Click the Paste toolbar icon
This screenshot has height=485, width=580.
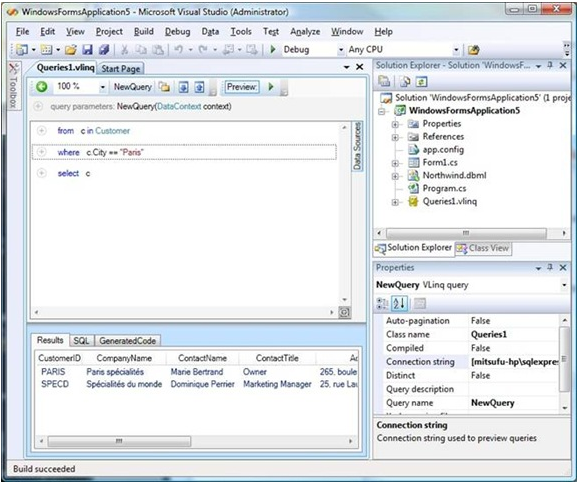158,50
